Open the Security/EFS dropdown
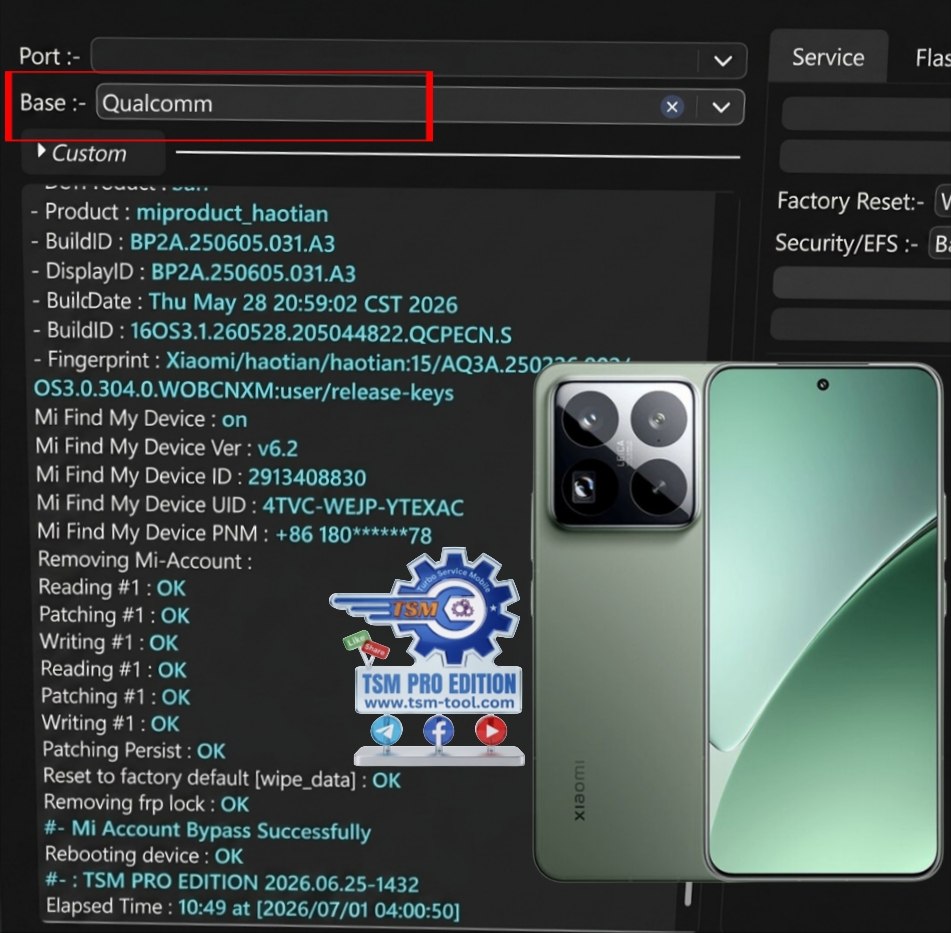951x933 pixels. pyautogui.click(x=940, y=243)
